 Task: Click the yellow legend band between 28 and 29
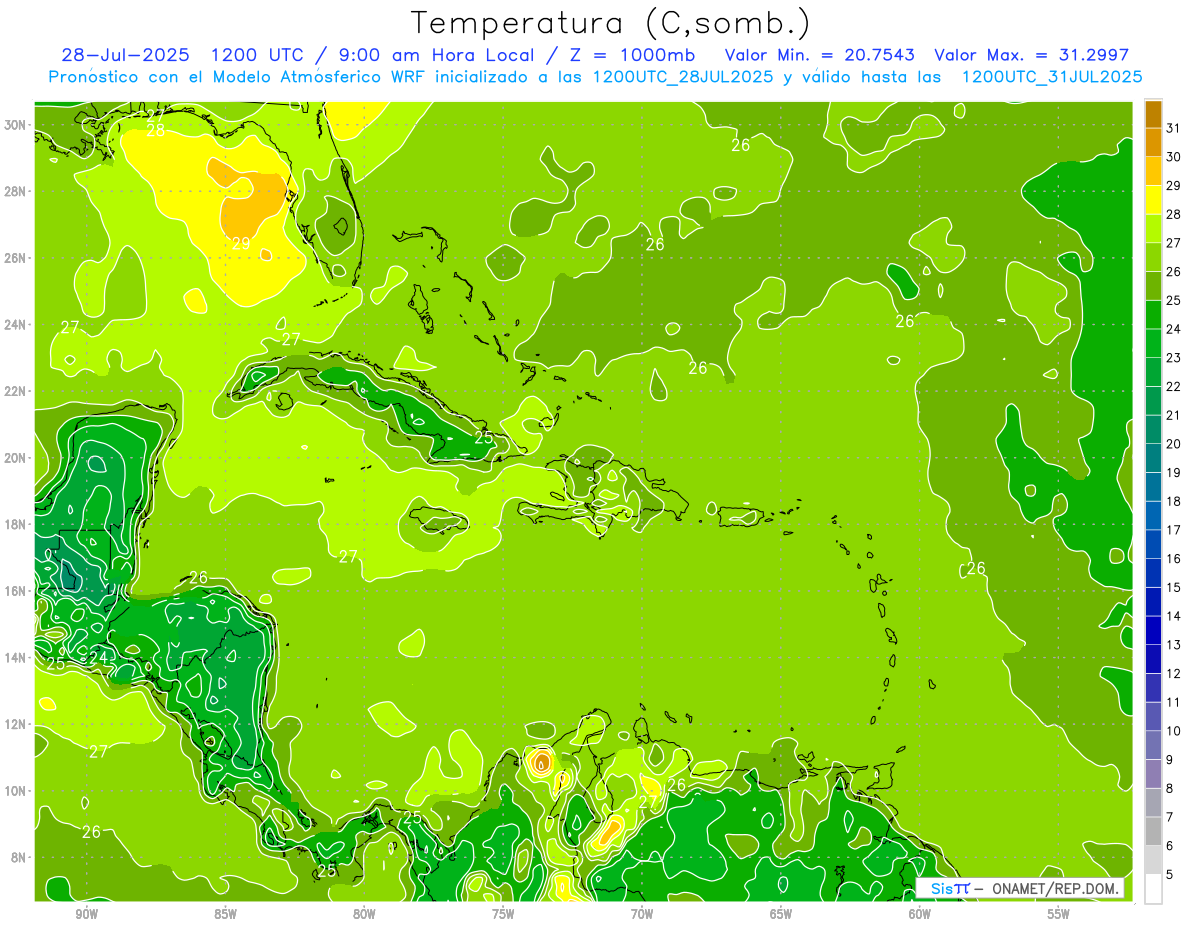click(x=1153, y=200)
